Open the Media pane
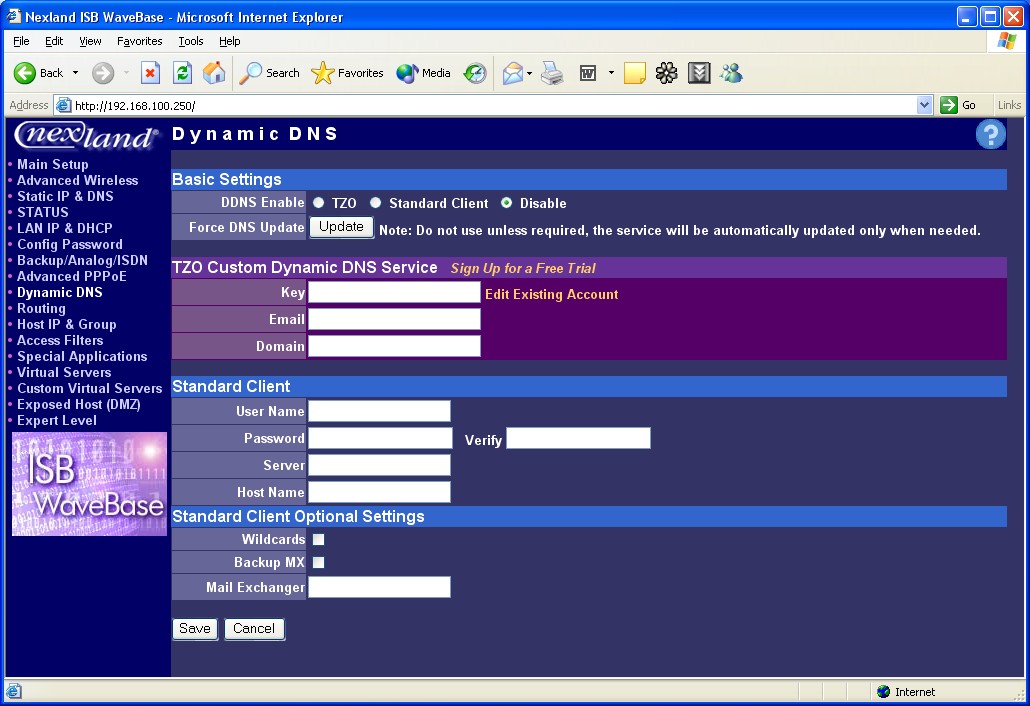The height and width of the screenshot is (706, 1030). click(x=424, y=73)
